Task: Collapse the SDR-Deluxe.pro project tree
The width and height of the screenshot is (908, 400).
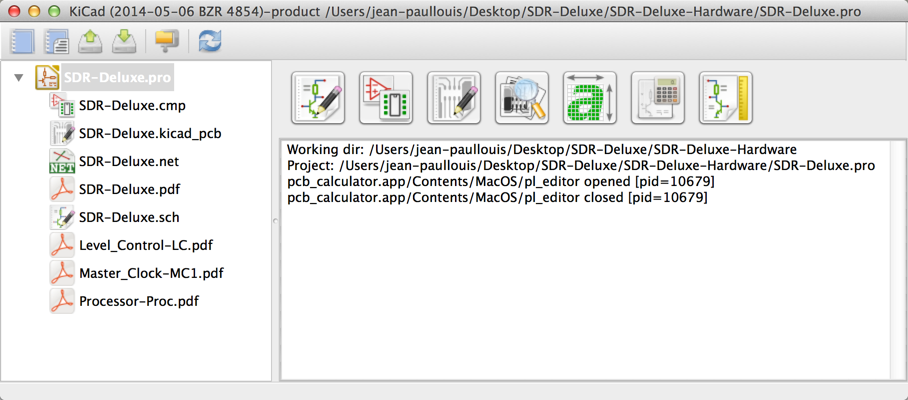Action: [19, 77]
